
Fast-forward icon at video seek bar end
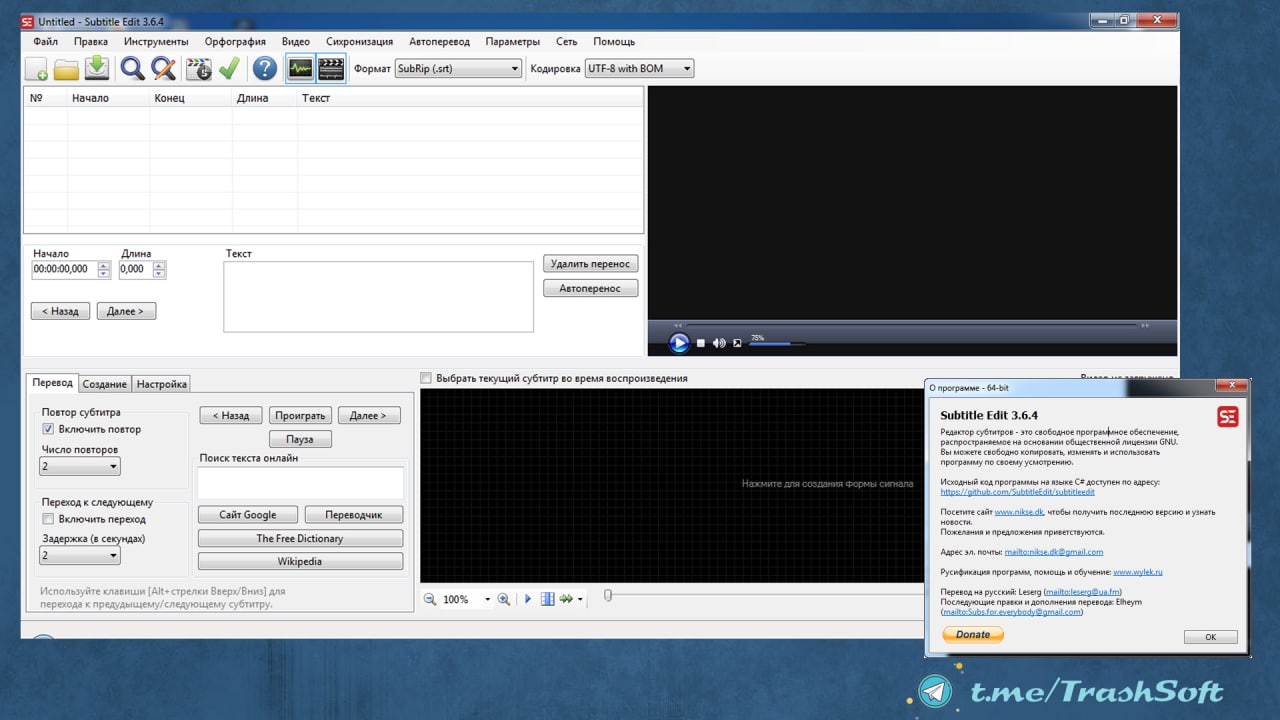pos(1146,325)
